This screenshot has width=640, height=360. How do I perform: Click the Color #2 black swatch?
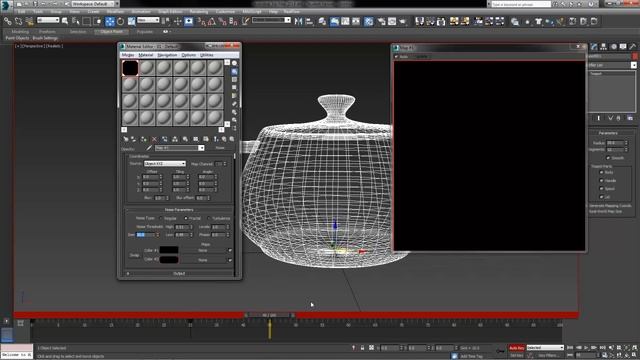click(169, 260)
